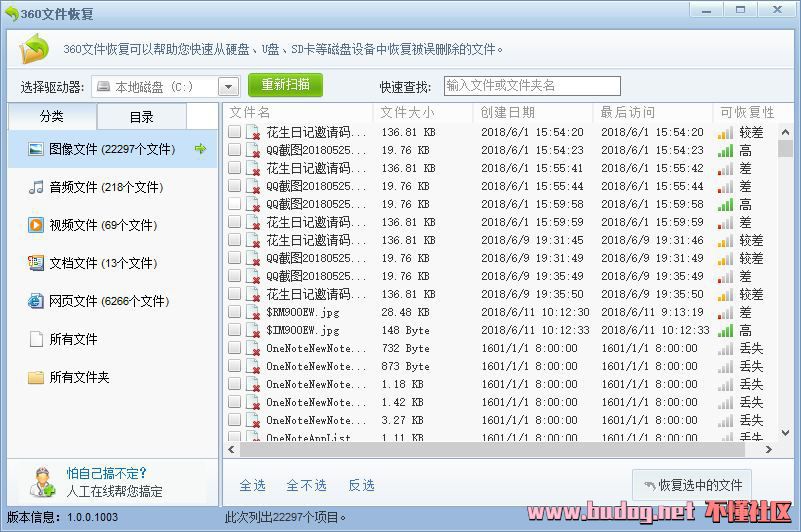Open the video files category icon
Image resolution: width=801 pixels, height=532 pixels.
pyautogui.click(x=36, y=225)
